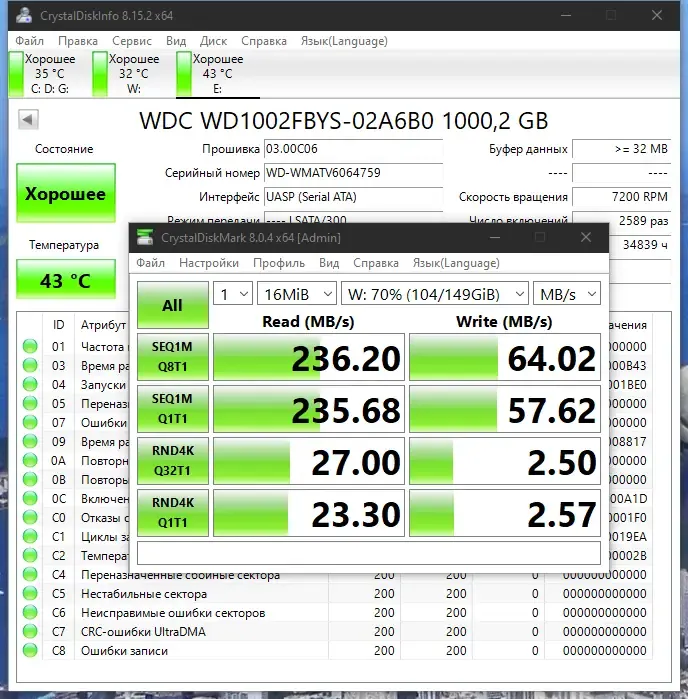This screenshot has width=688, height=699.
Task: Click status circle for attribute 04
Action: 30,384
